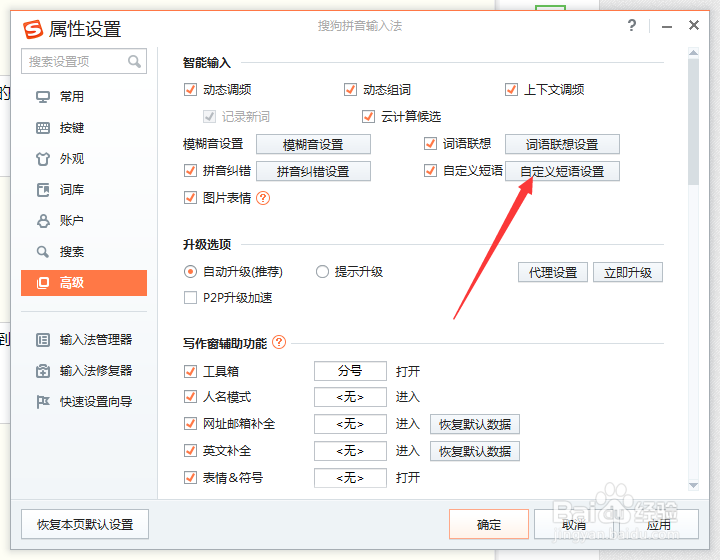Screen dimensions: 720x560
Task: Click into the 搜索设置项 search field
Action: click(x=84, y=61)
